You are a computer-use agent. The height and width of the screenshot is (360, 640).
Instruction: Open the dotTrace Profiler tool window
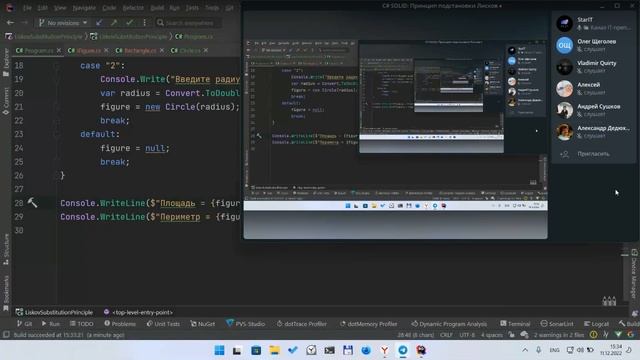[302, 324]
